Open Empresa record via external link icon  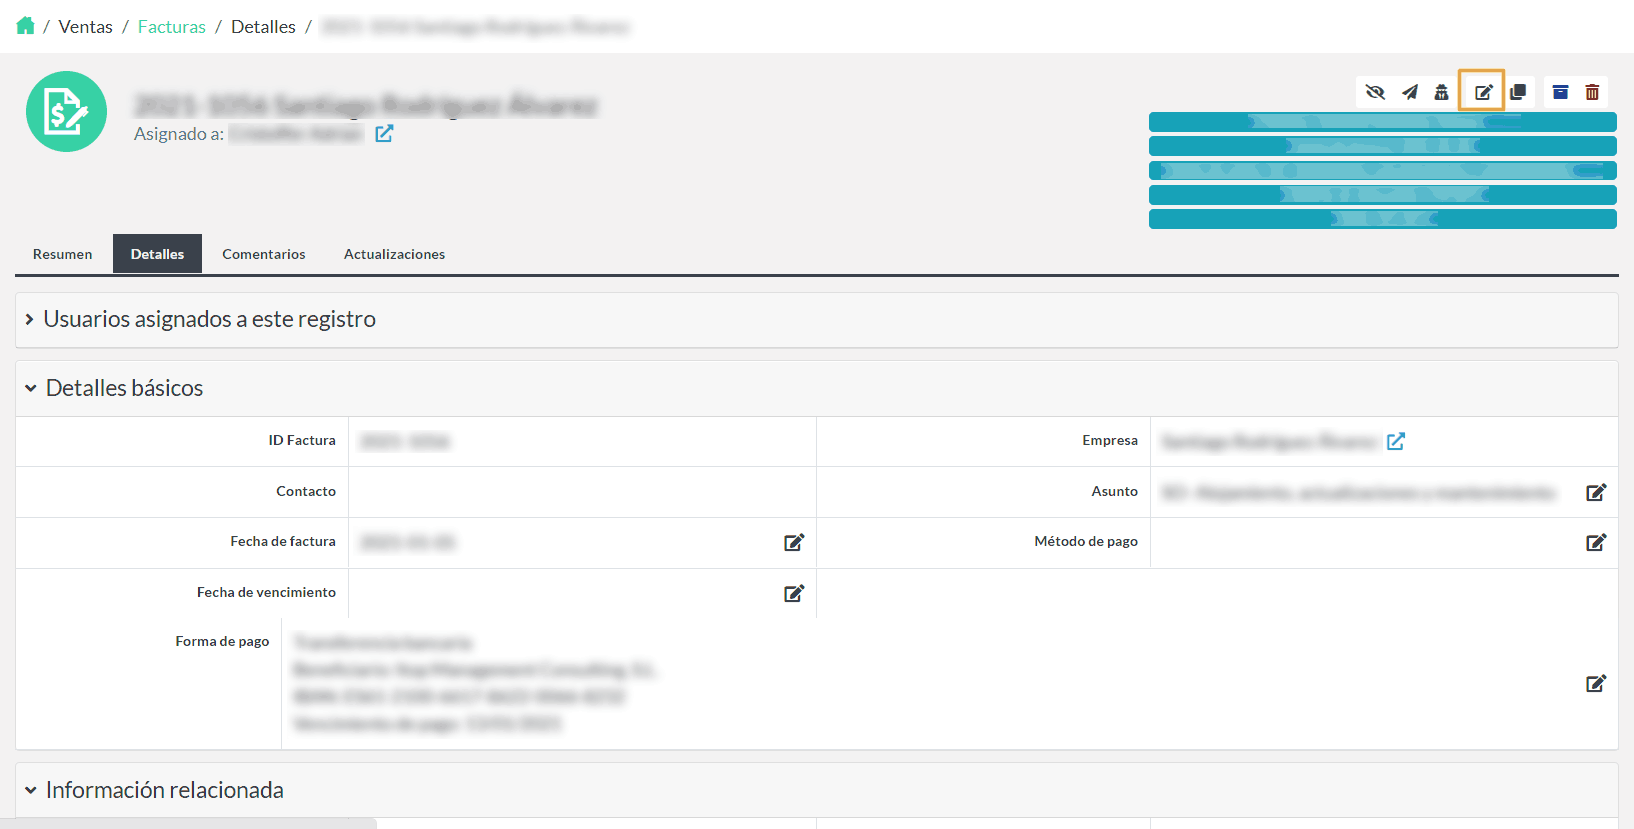point(1396,441)
